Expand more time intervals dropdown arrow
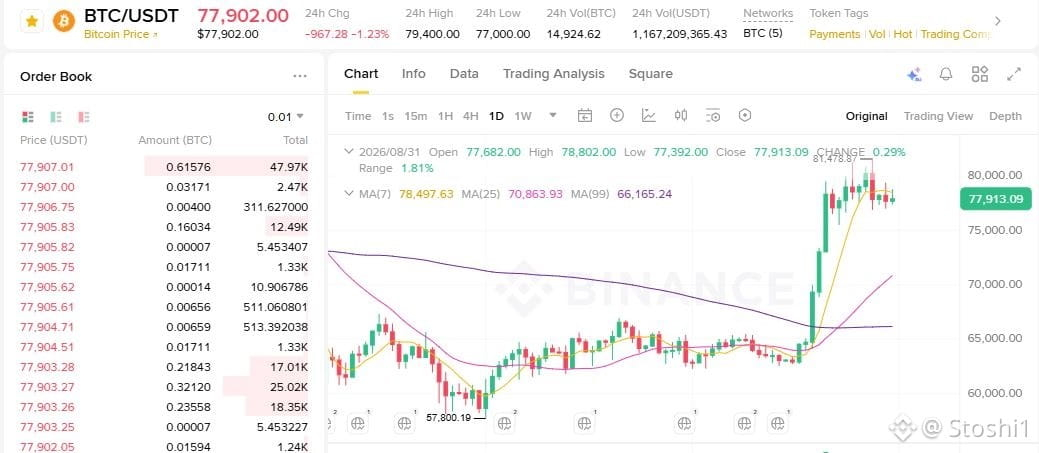 tap(553, 115)
